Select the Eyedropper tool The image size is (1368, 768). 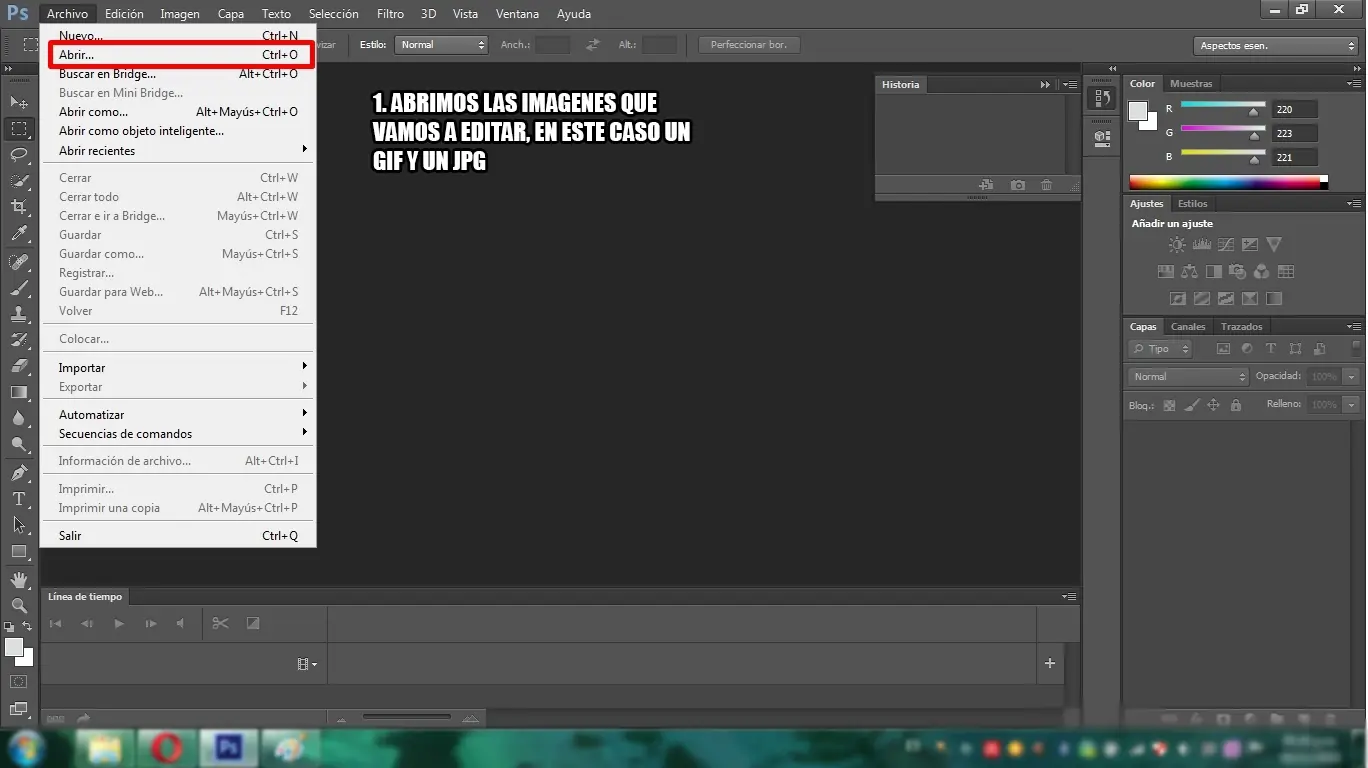point(19,234)
